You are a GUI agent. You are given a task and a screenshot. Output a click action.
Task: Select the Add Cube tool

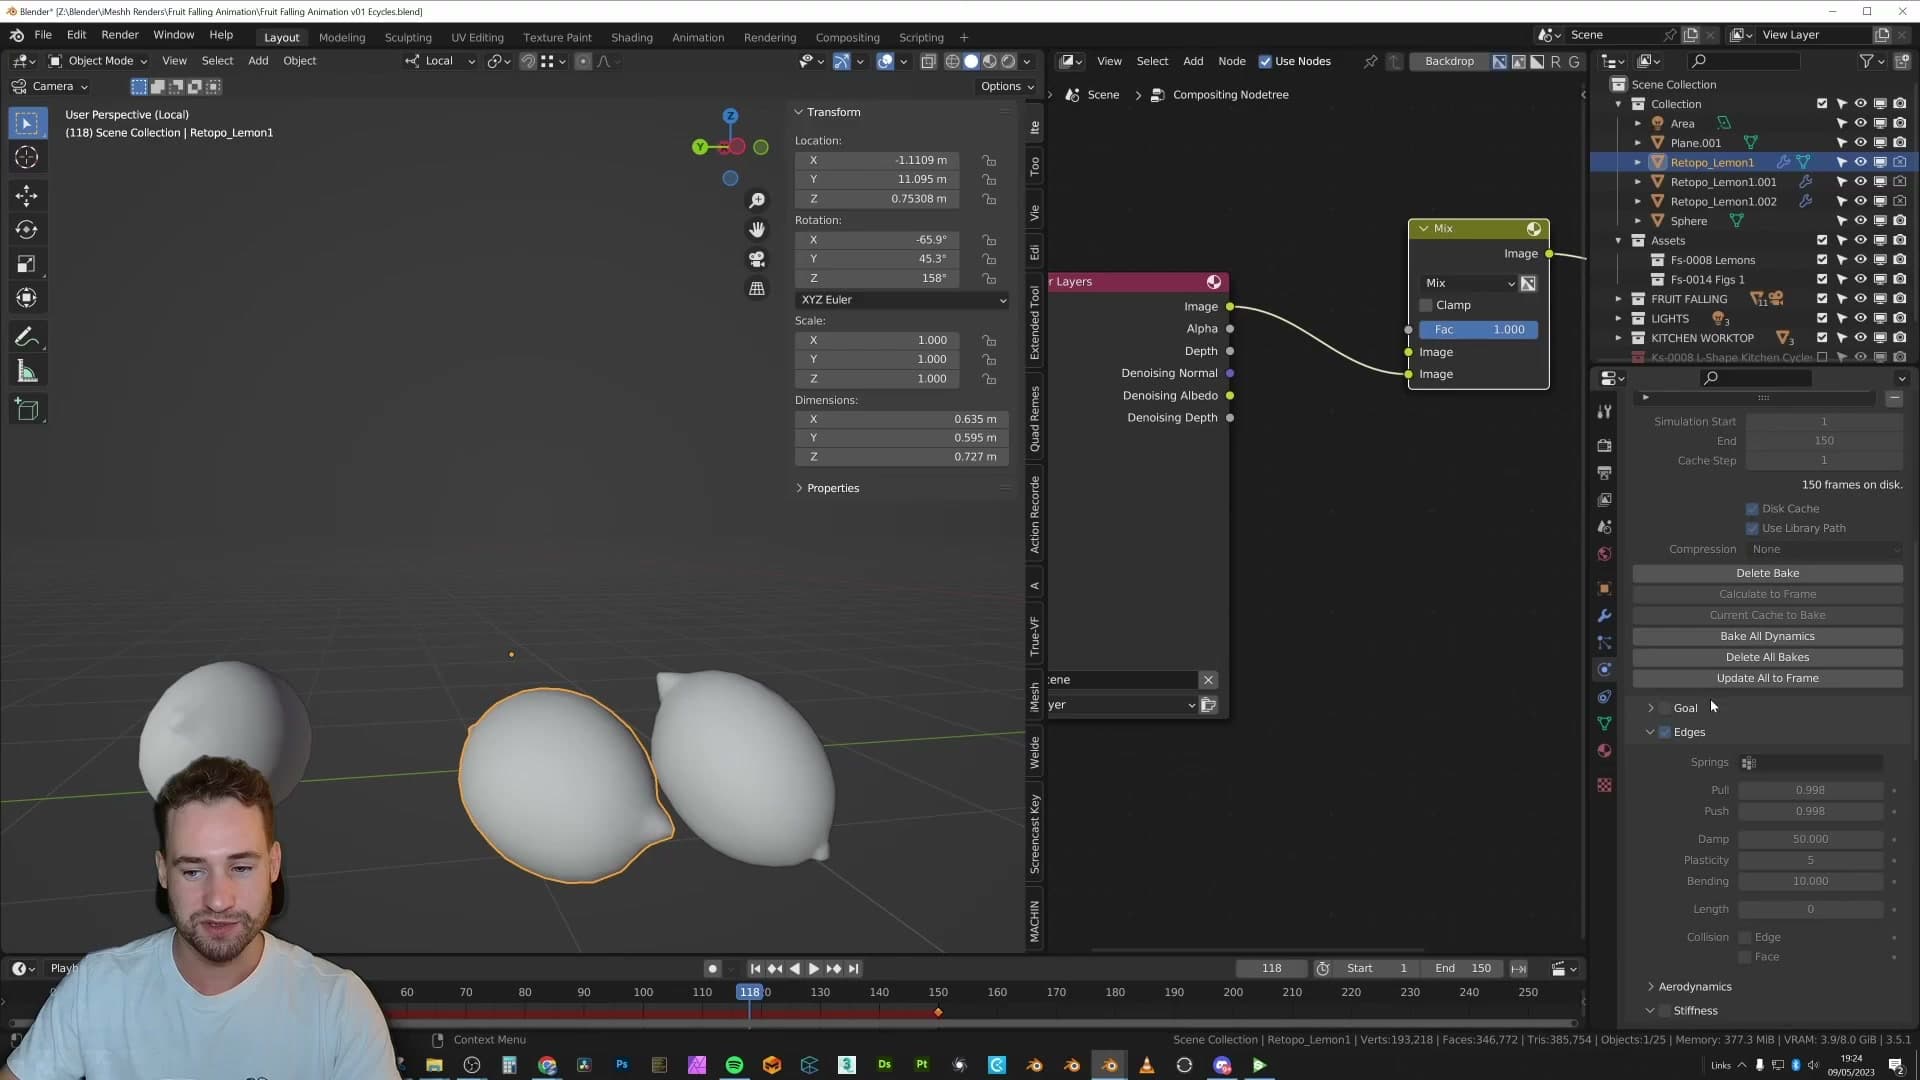click(27, 410)
